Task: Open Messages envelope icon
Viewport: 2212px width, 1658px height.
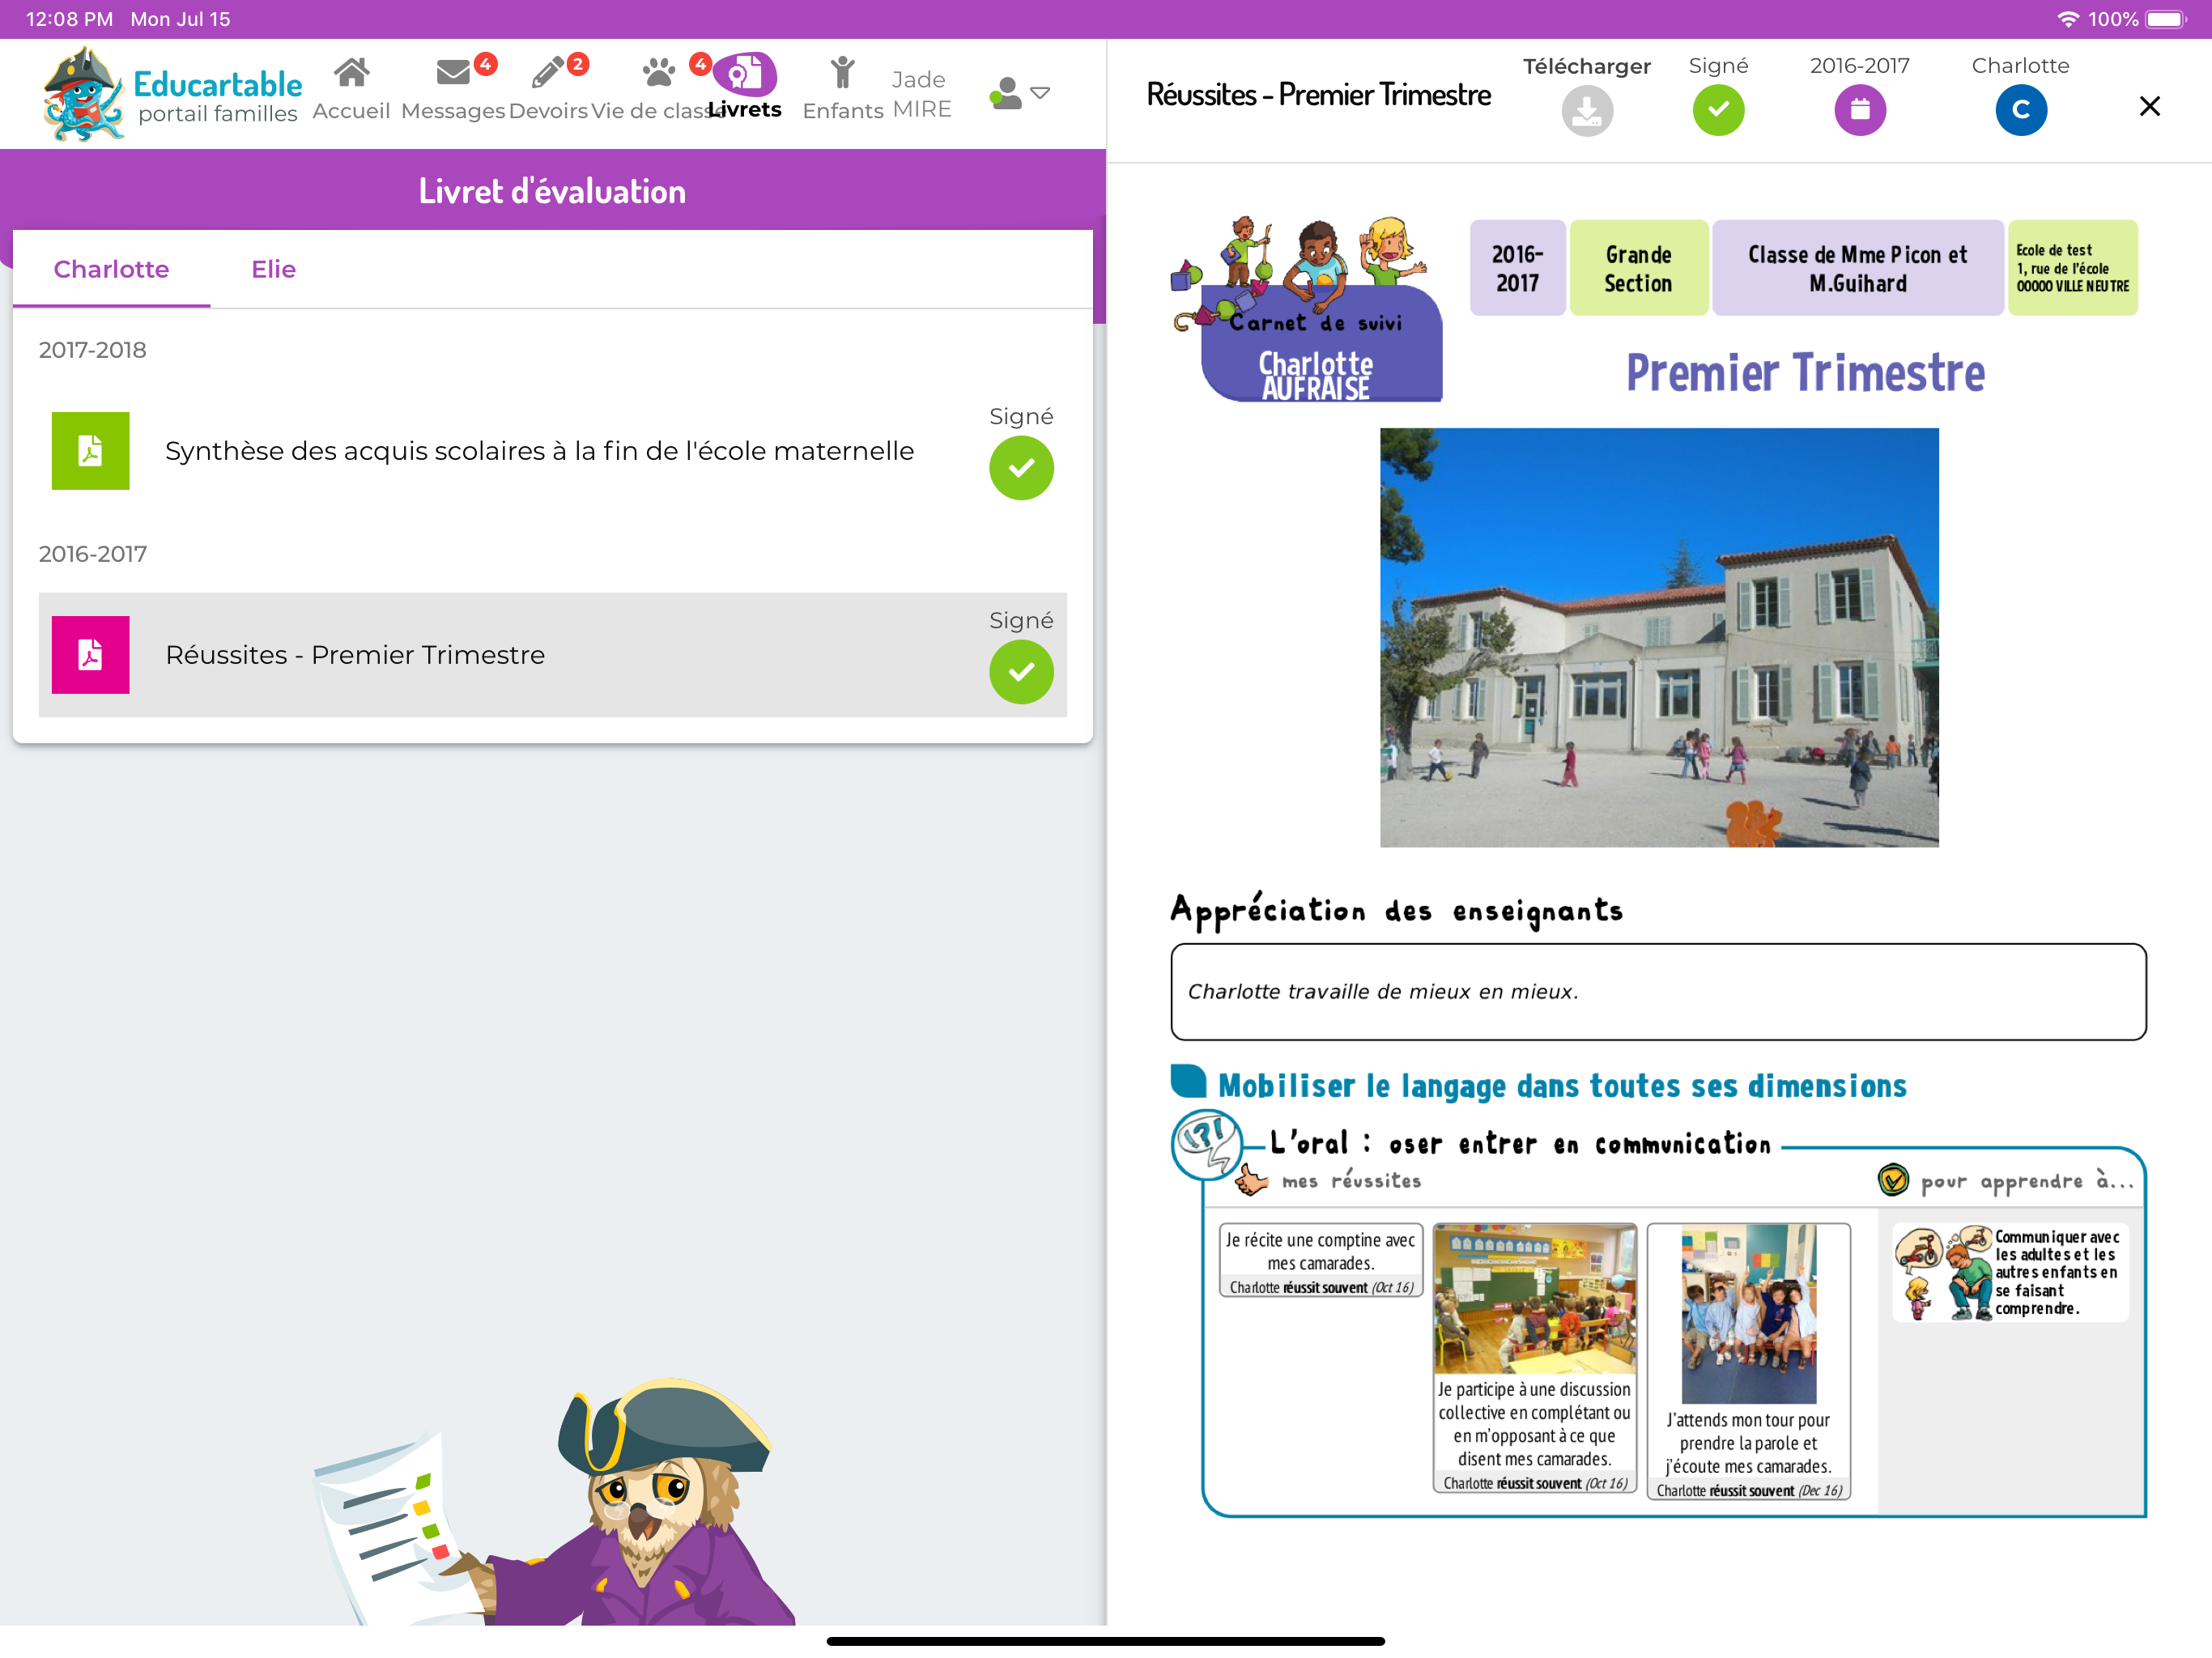Action: pos(453,72)
